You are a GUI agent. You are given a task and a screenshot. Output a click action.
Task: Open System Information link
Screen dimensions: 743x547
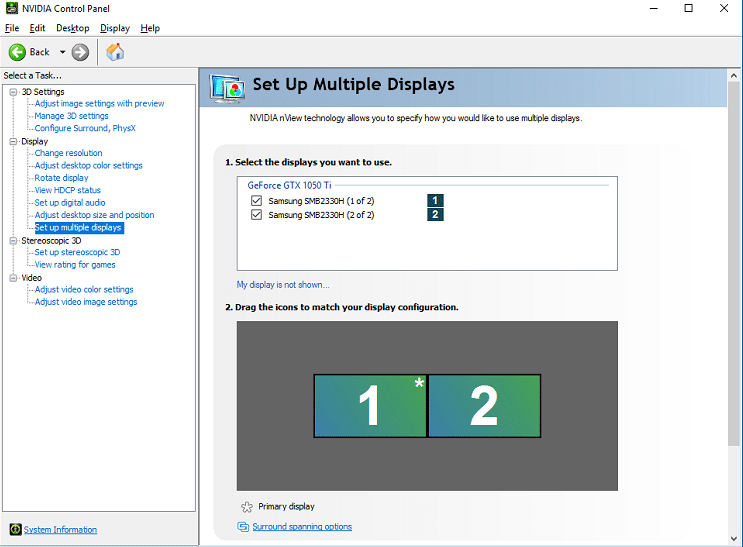(60, 530)
